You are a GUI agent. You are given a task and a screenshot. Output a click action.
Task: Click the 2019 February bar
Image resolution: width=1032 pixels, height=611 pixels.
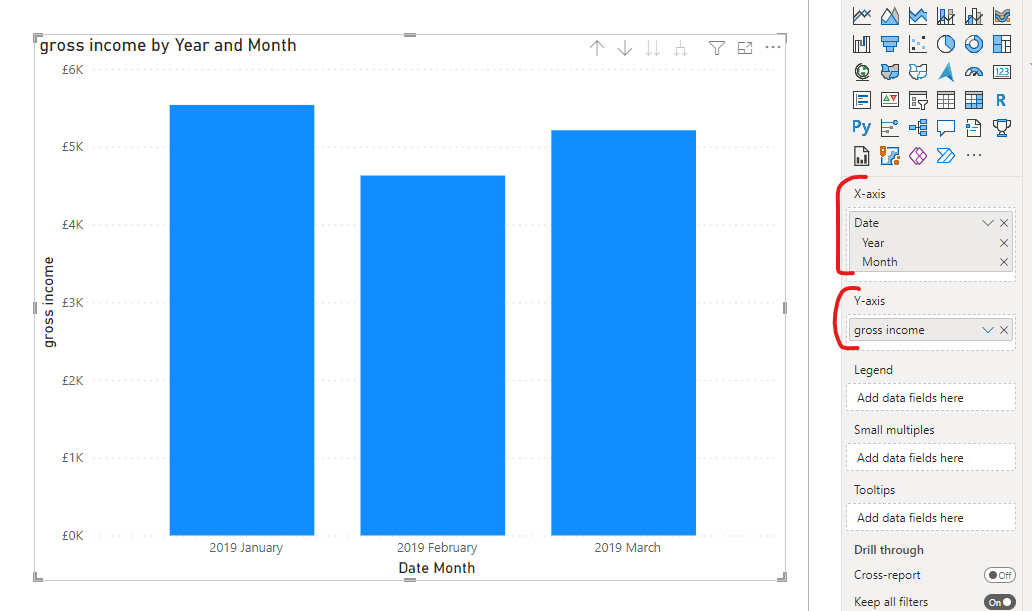[x=432, y=356]
